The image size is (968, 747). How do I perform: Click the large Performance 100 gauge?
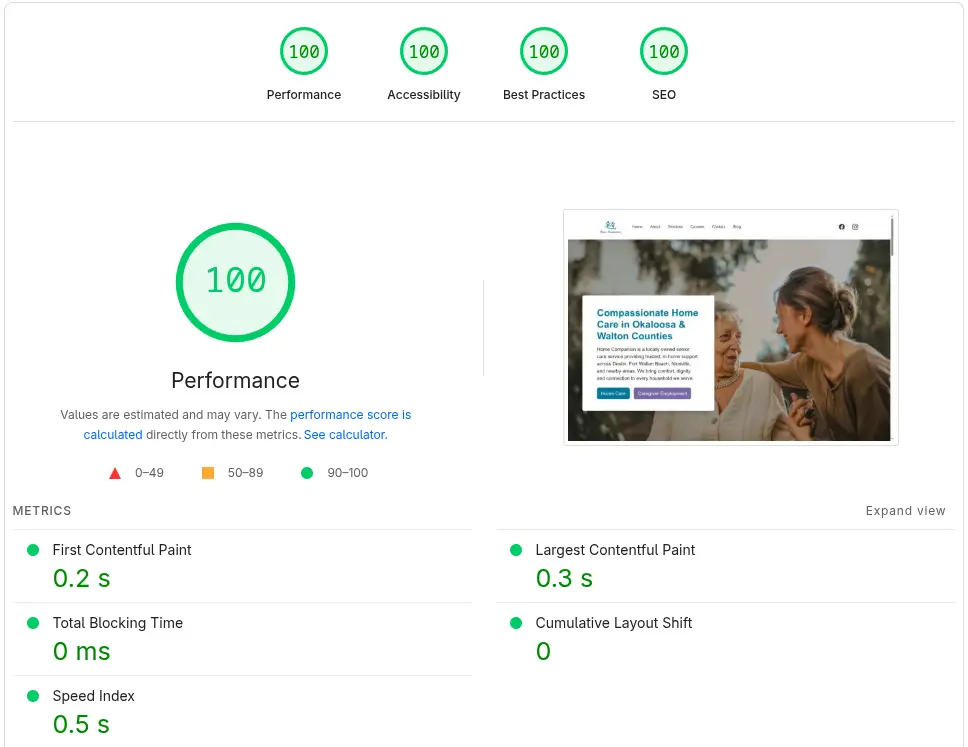tap(235, 282)
